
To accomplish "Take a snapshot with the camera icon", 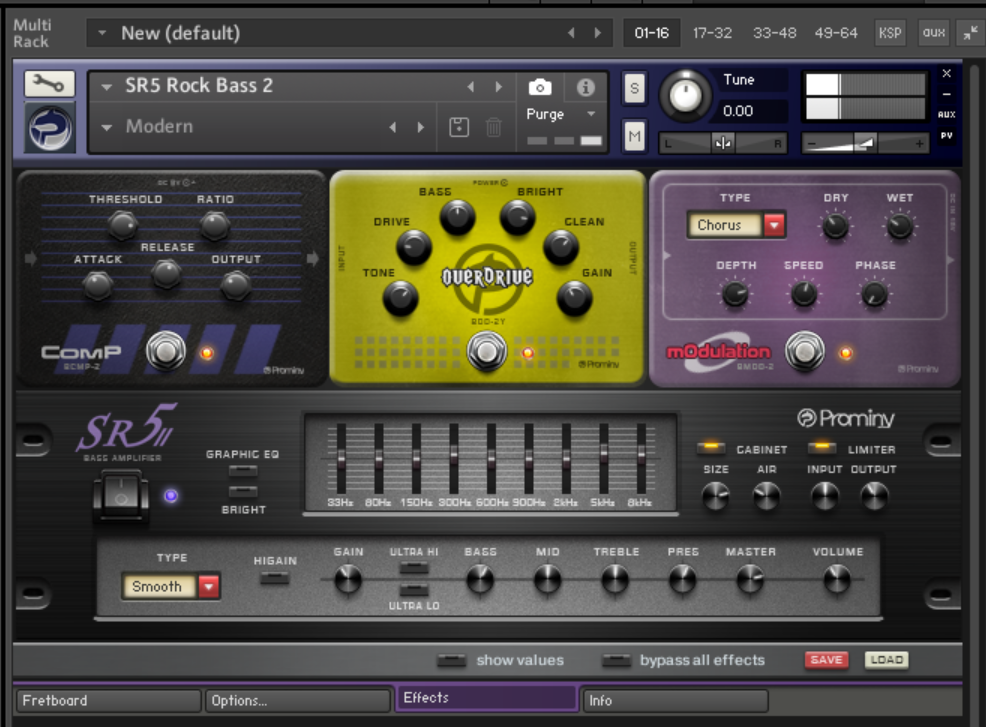I will (x=540, y=87).
